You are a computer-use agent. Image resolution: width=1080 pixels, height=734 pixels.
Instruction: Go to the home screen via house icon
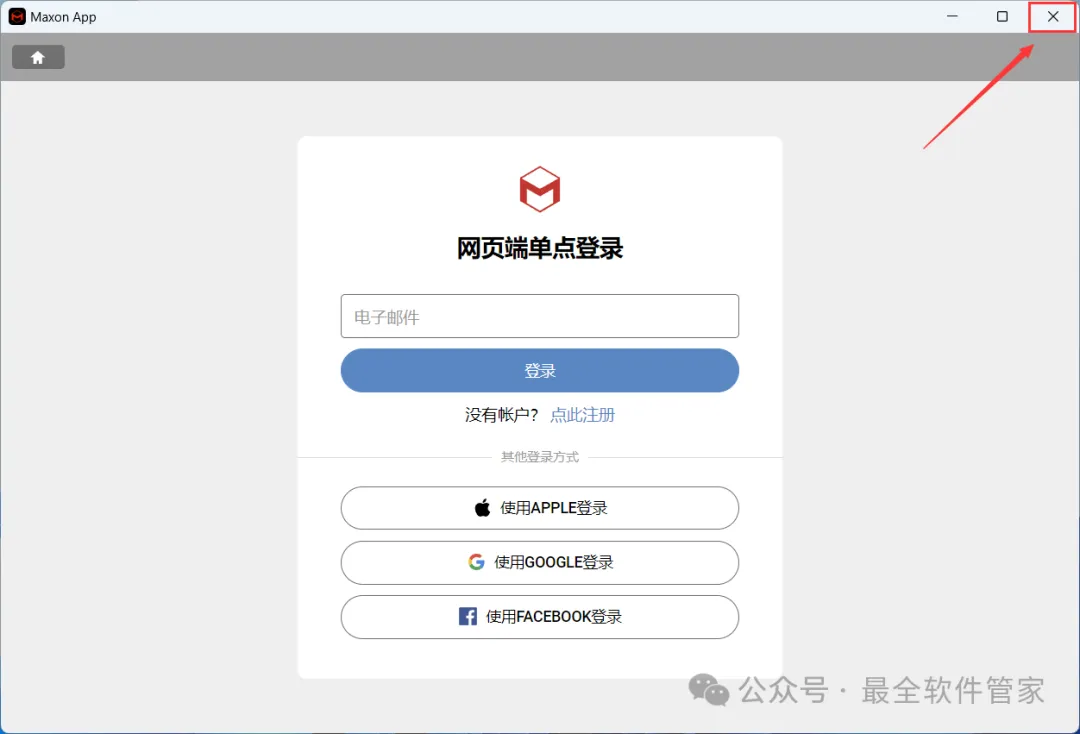click(x=38, y=57)
